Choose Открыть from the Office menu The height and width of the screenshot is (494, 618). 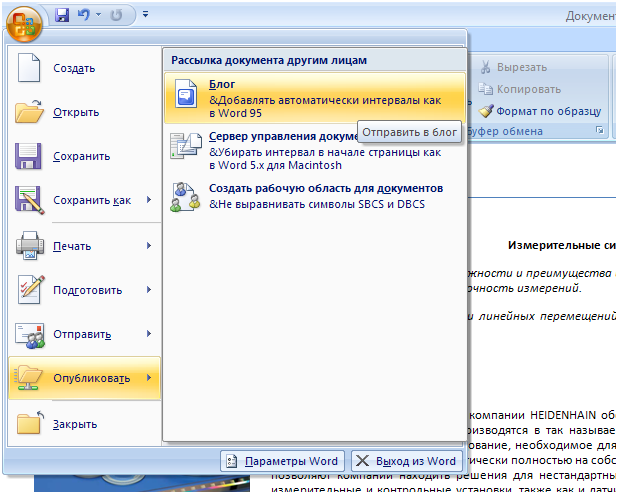[x=76, y=112]
